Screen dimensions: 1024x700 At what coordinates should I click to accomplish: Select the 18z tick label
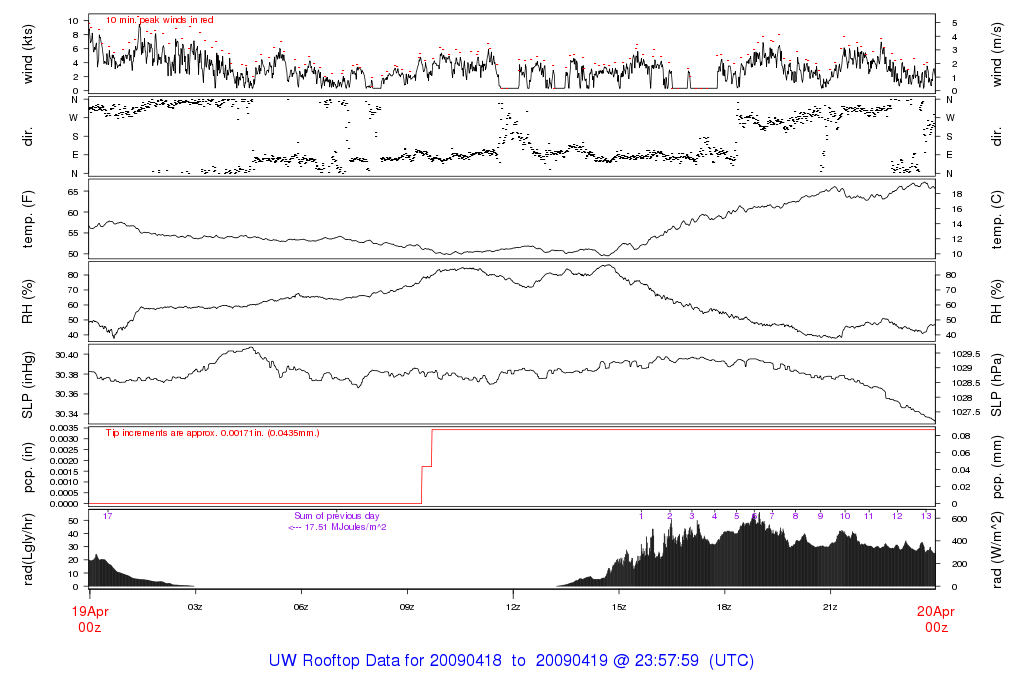coord(724,607)
